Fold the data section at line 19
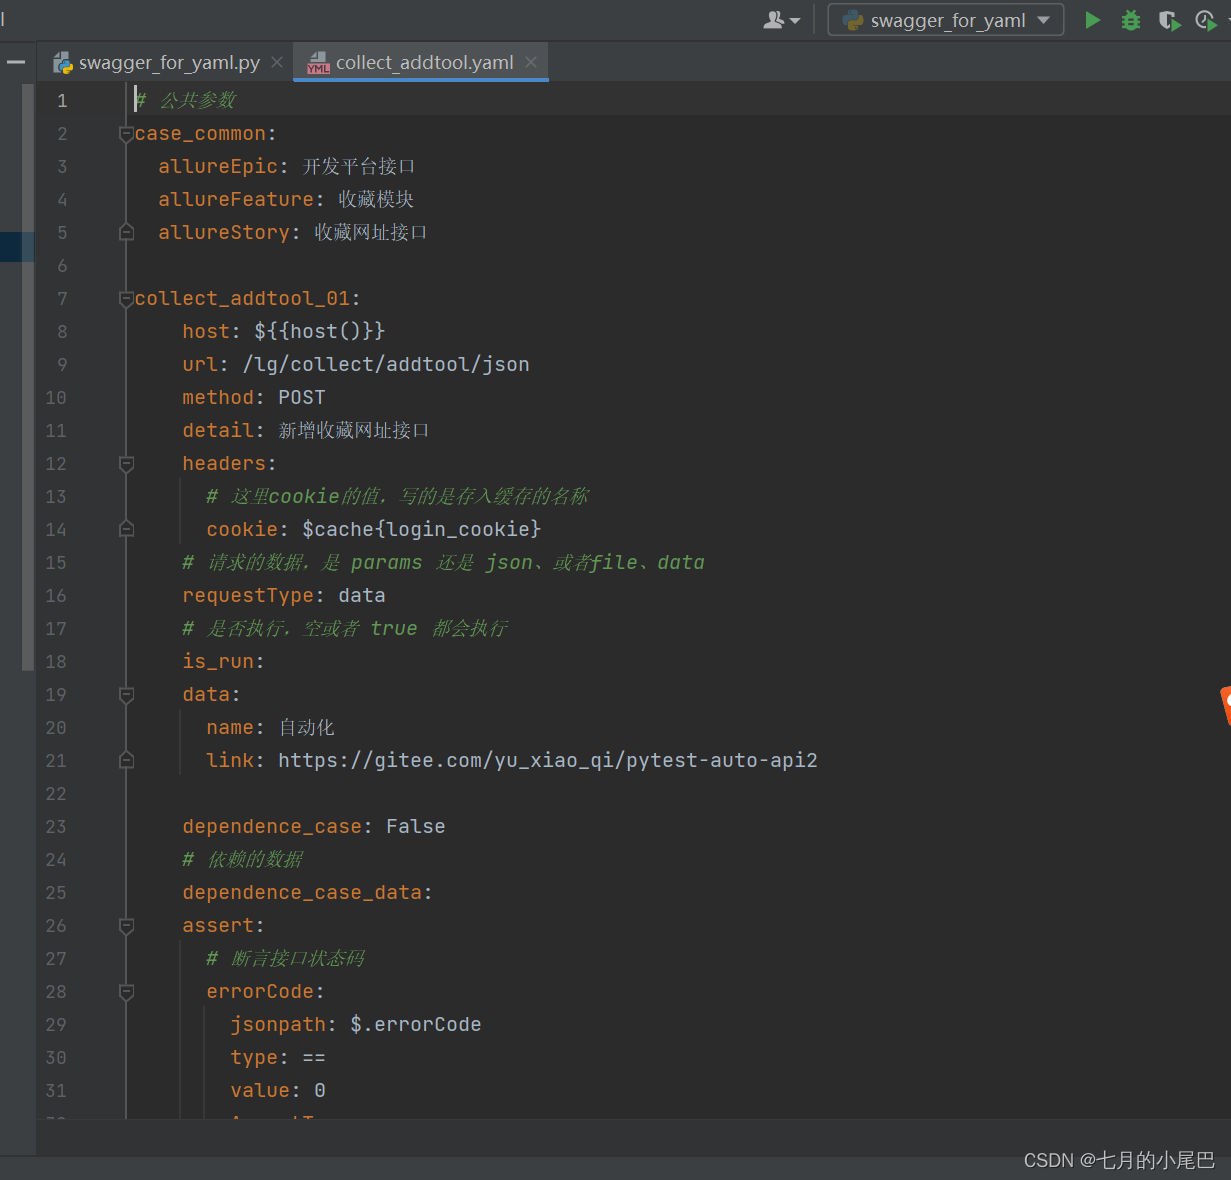Viewport: 1231px width, 1180px height. click(x=126, y=695)
